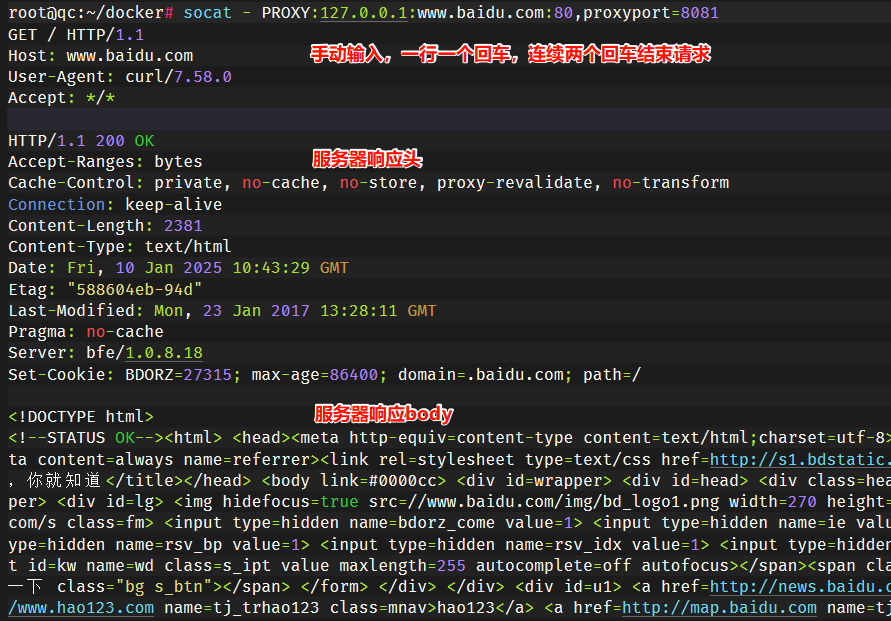This screenshot has width=891, height=621.
Task: Click the '<!DOCTYPE html>' line
Action: [x=81, y=416]
